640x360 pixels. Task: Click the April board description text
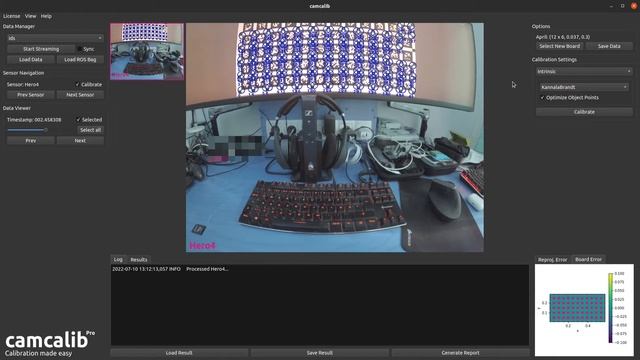(x=563, y=37)
